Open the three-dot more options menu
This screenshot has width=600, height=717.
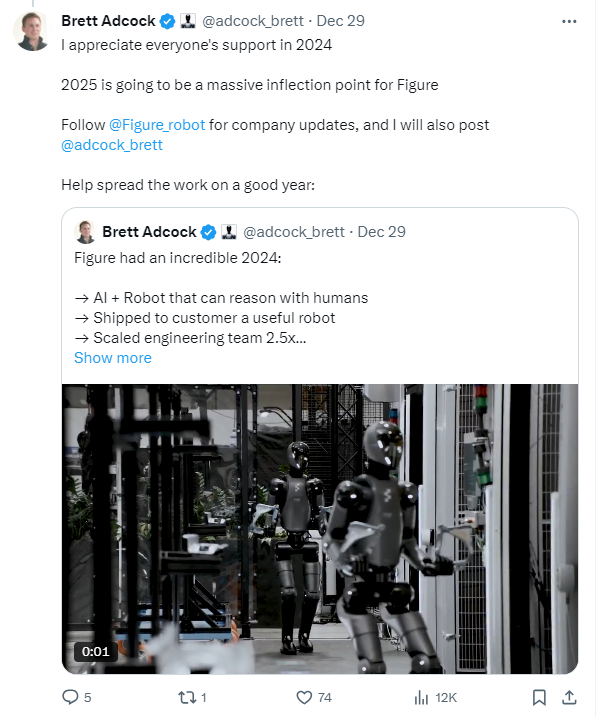point(569,20)
